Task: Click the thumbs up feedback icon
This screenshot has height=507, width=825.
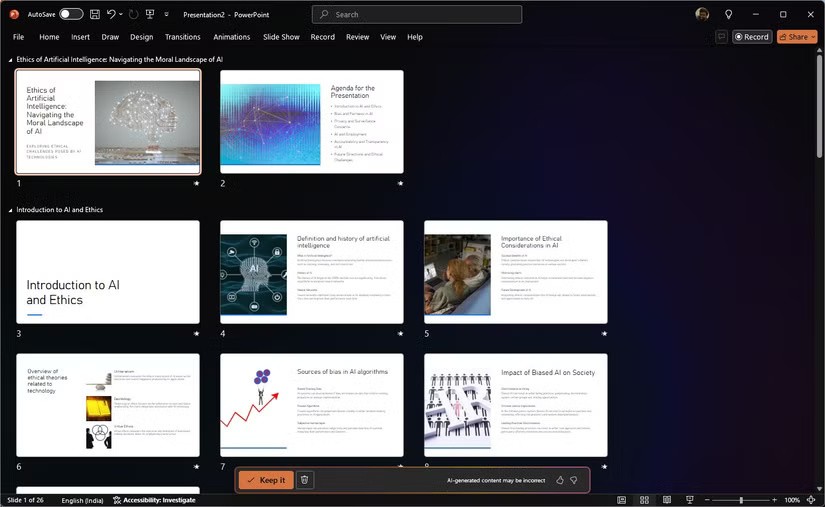Action: coord(560,480)
